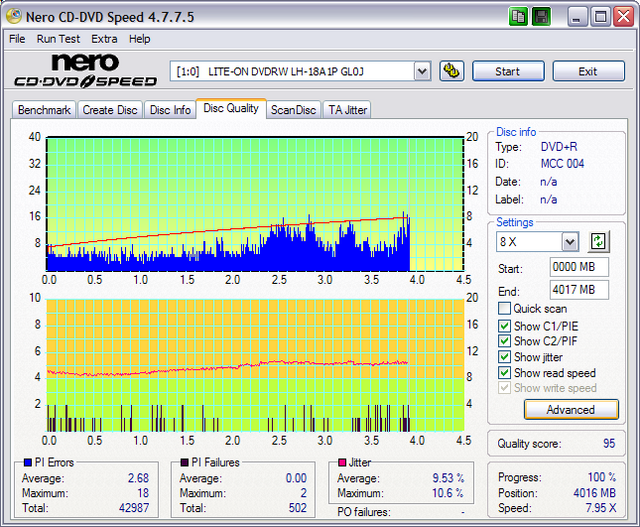The width and height of the screenshot is (640, 527).
Task: Click the Progress value 100 %
Action: click(602, 477)
